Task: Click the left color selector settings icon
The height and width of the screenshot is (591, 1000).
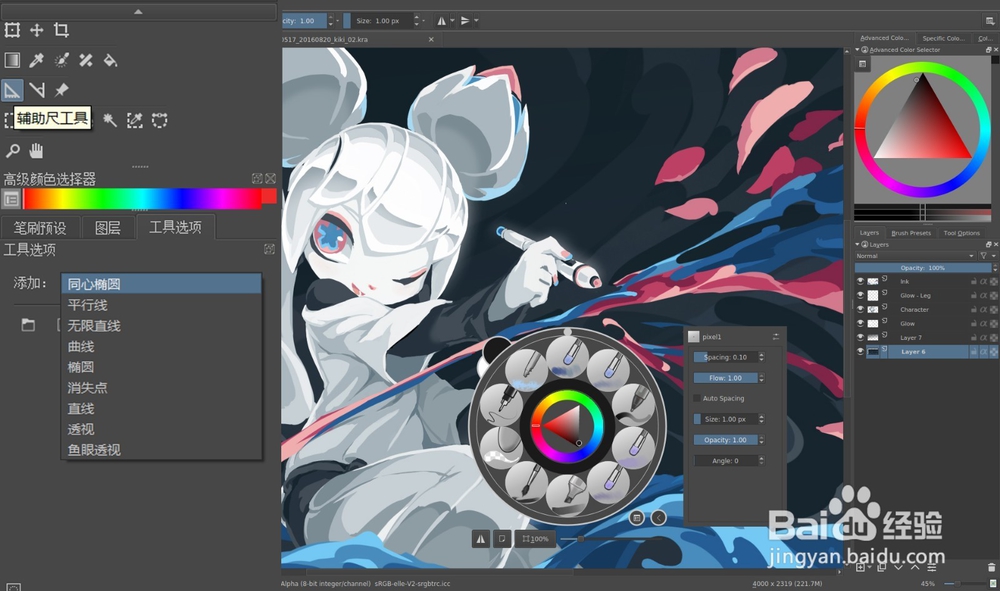Action: tap(11, 199)
